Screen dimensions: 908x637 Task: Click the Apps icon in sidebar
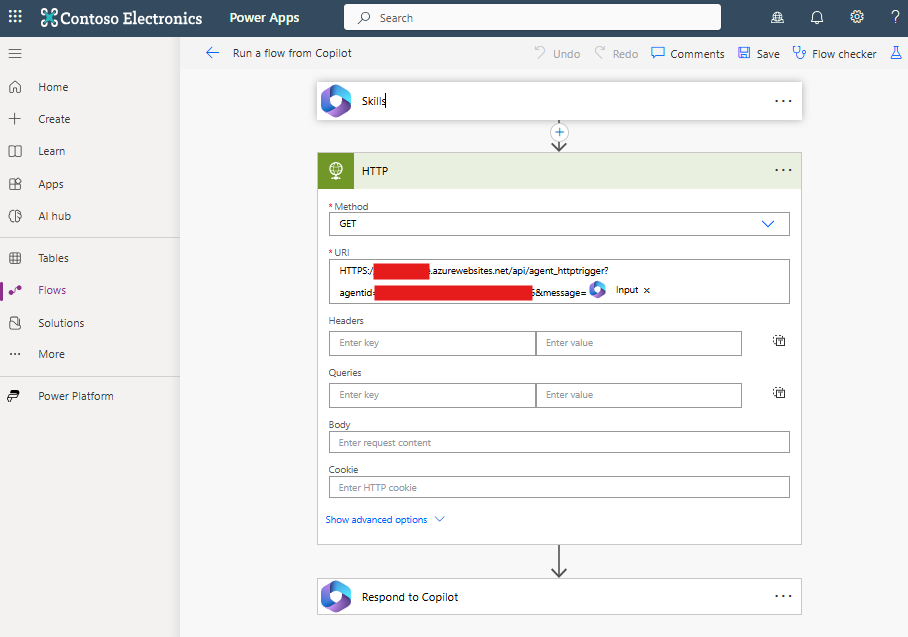(15, 184)
